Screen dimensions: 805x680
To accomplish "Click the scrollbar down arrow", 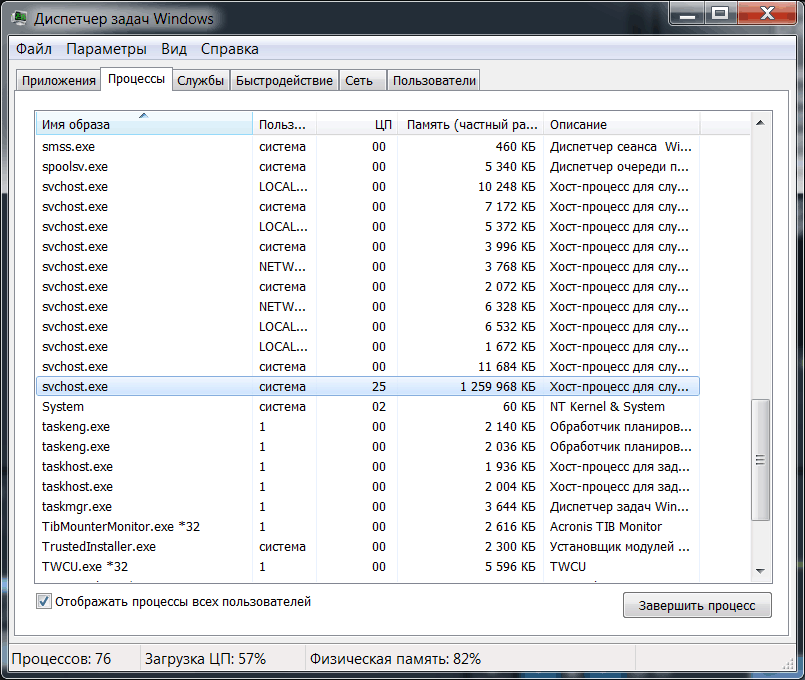I will point(760,570).
